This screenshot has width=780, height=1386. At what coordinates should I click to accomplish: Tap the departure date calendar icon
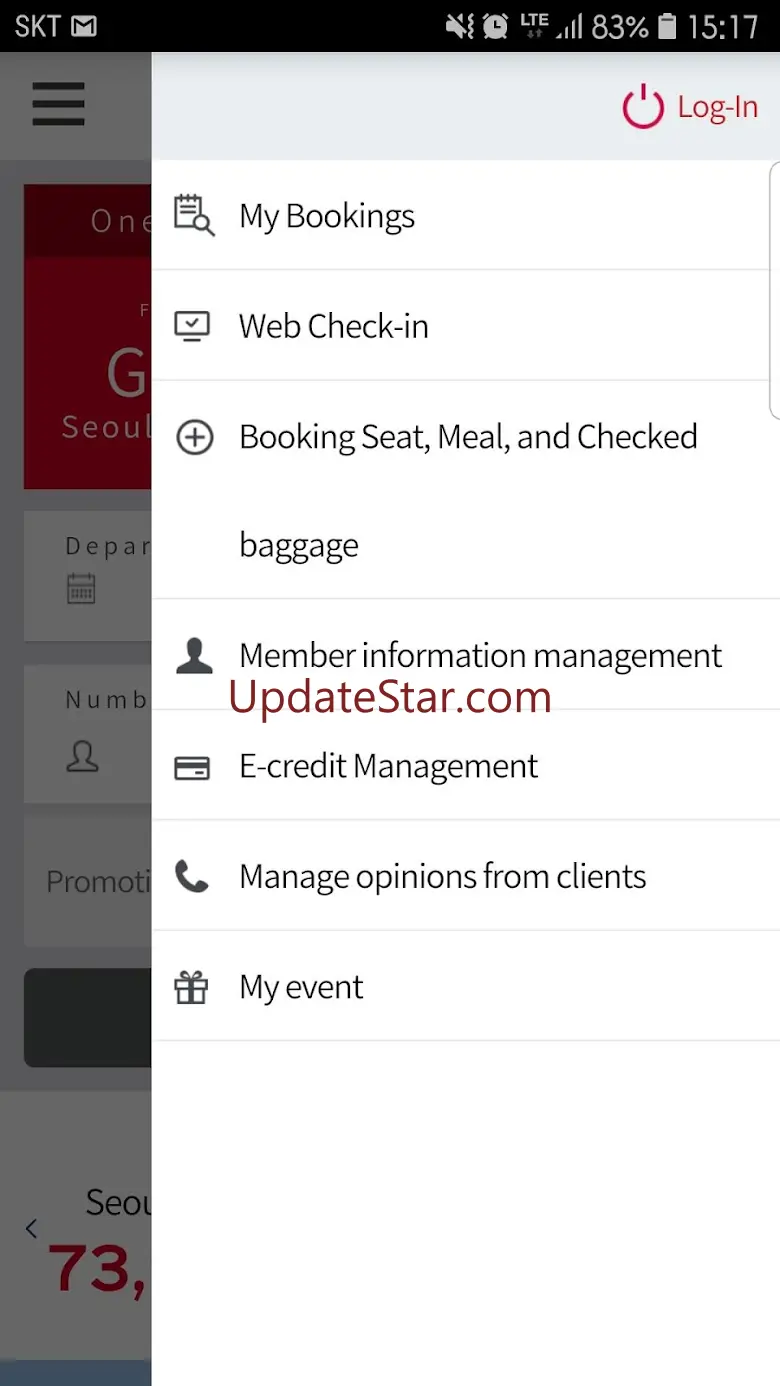81,588
